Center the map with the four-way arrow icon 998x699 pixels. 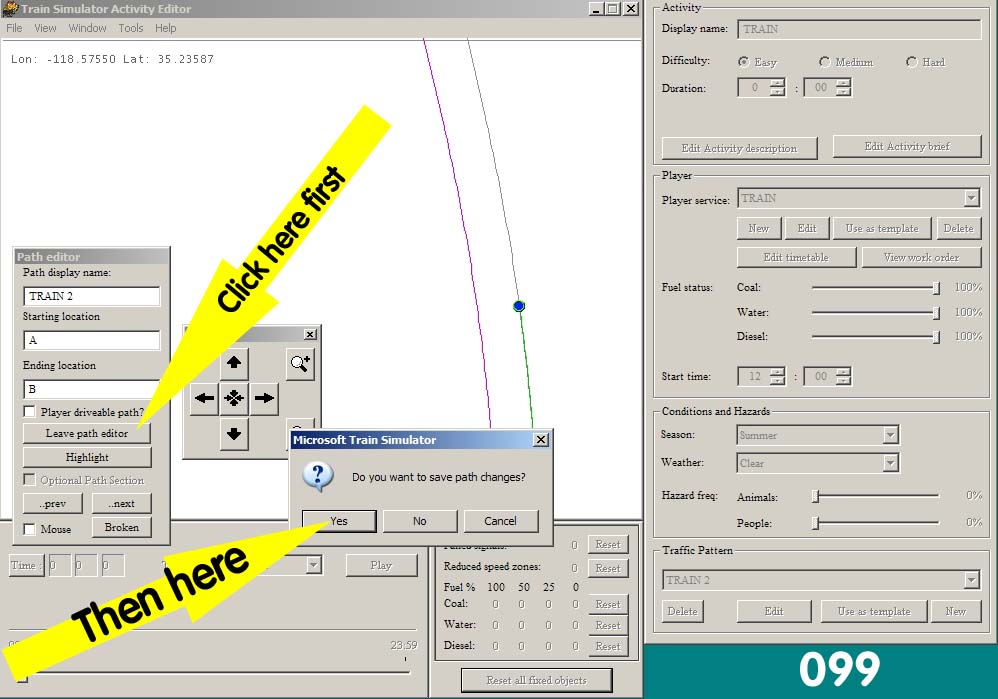pyautogui.click(x=234, y=399)
